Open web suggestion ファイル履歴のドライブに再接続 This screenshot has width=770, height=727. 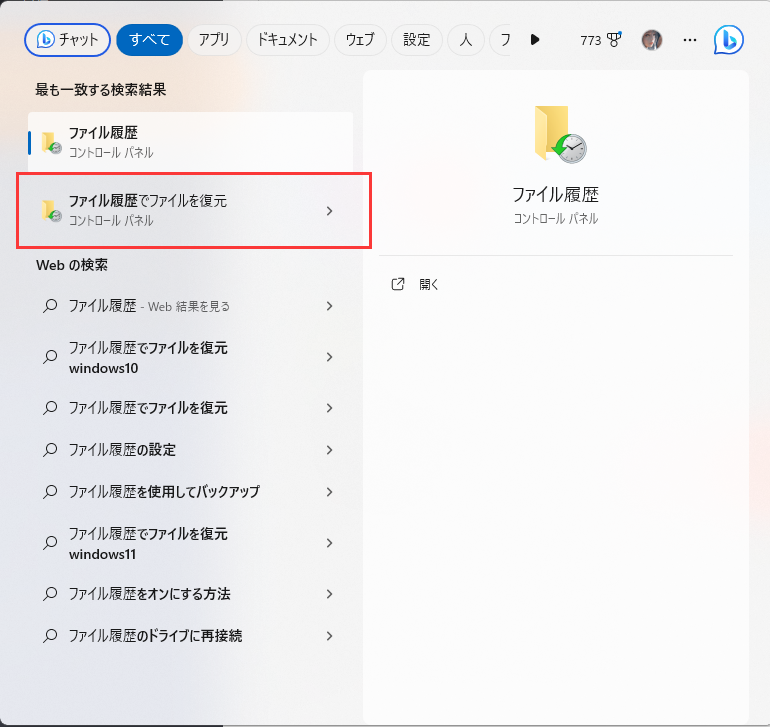tap(191, 636)
